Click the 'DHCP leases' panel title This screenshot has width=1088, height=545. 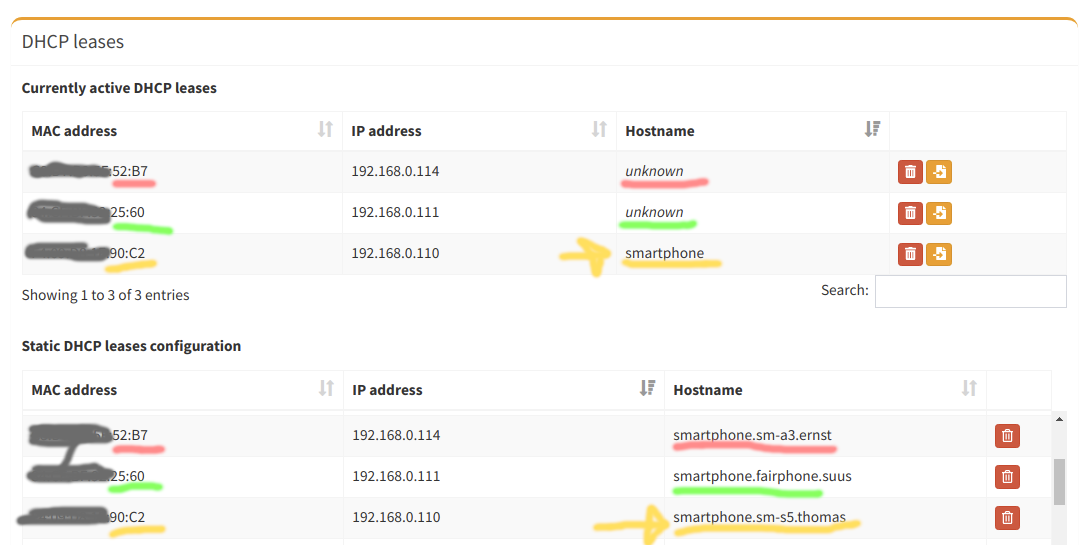[73, 42]
